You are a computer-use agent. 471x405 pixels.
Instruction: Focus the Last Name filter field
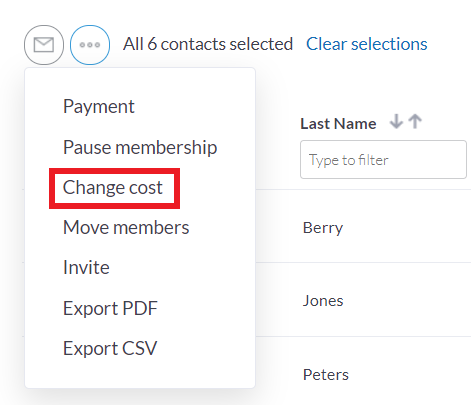click(383, 160)
